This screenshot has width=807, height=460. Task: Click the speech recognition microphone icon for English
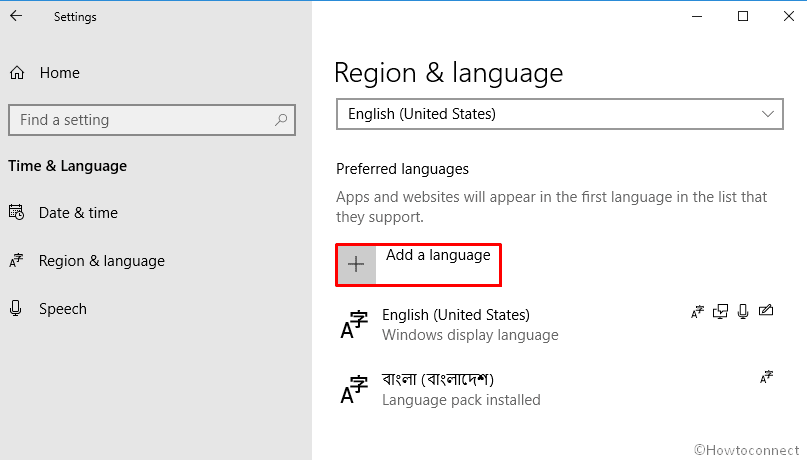click(x=743, y=311)
